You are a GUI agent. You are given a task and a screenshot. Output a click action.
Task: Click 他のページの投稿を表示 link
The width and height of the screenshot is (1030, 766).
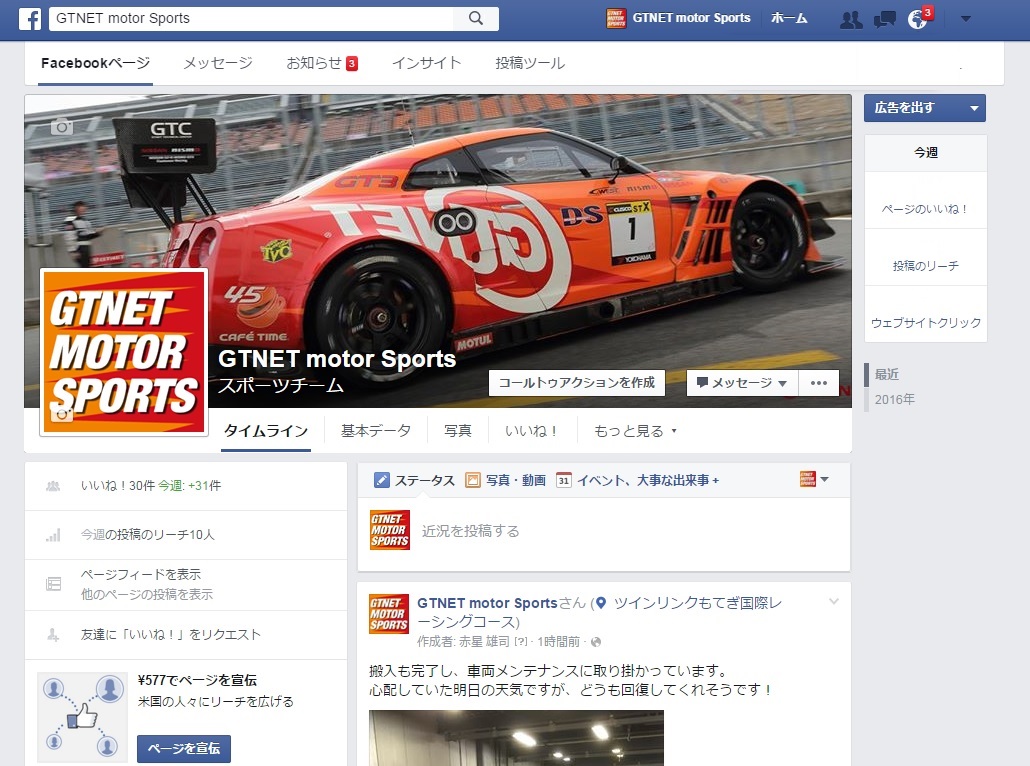(146, 595)
